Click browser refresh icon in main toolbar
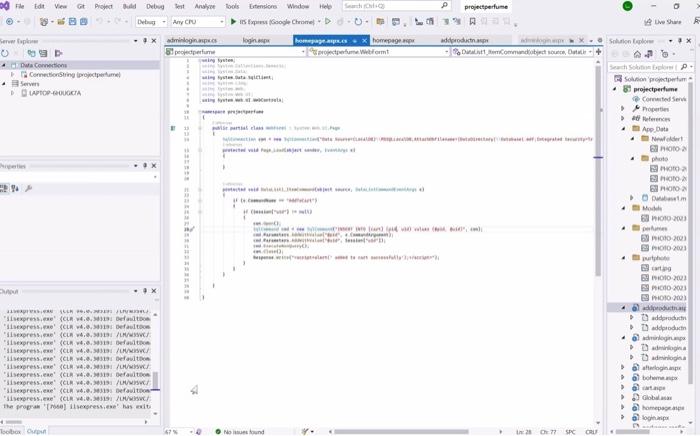 [358, 21]
